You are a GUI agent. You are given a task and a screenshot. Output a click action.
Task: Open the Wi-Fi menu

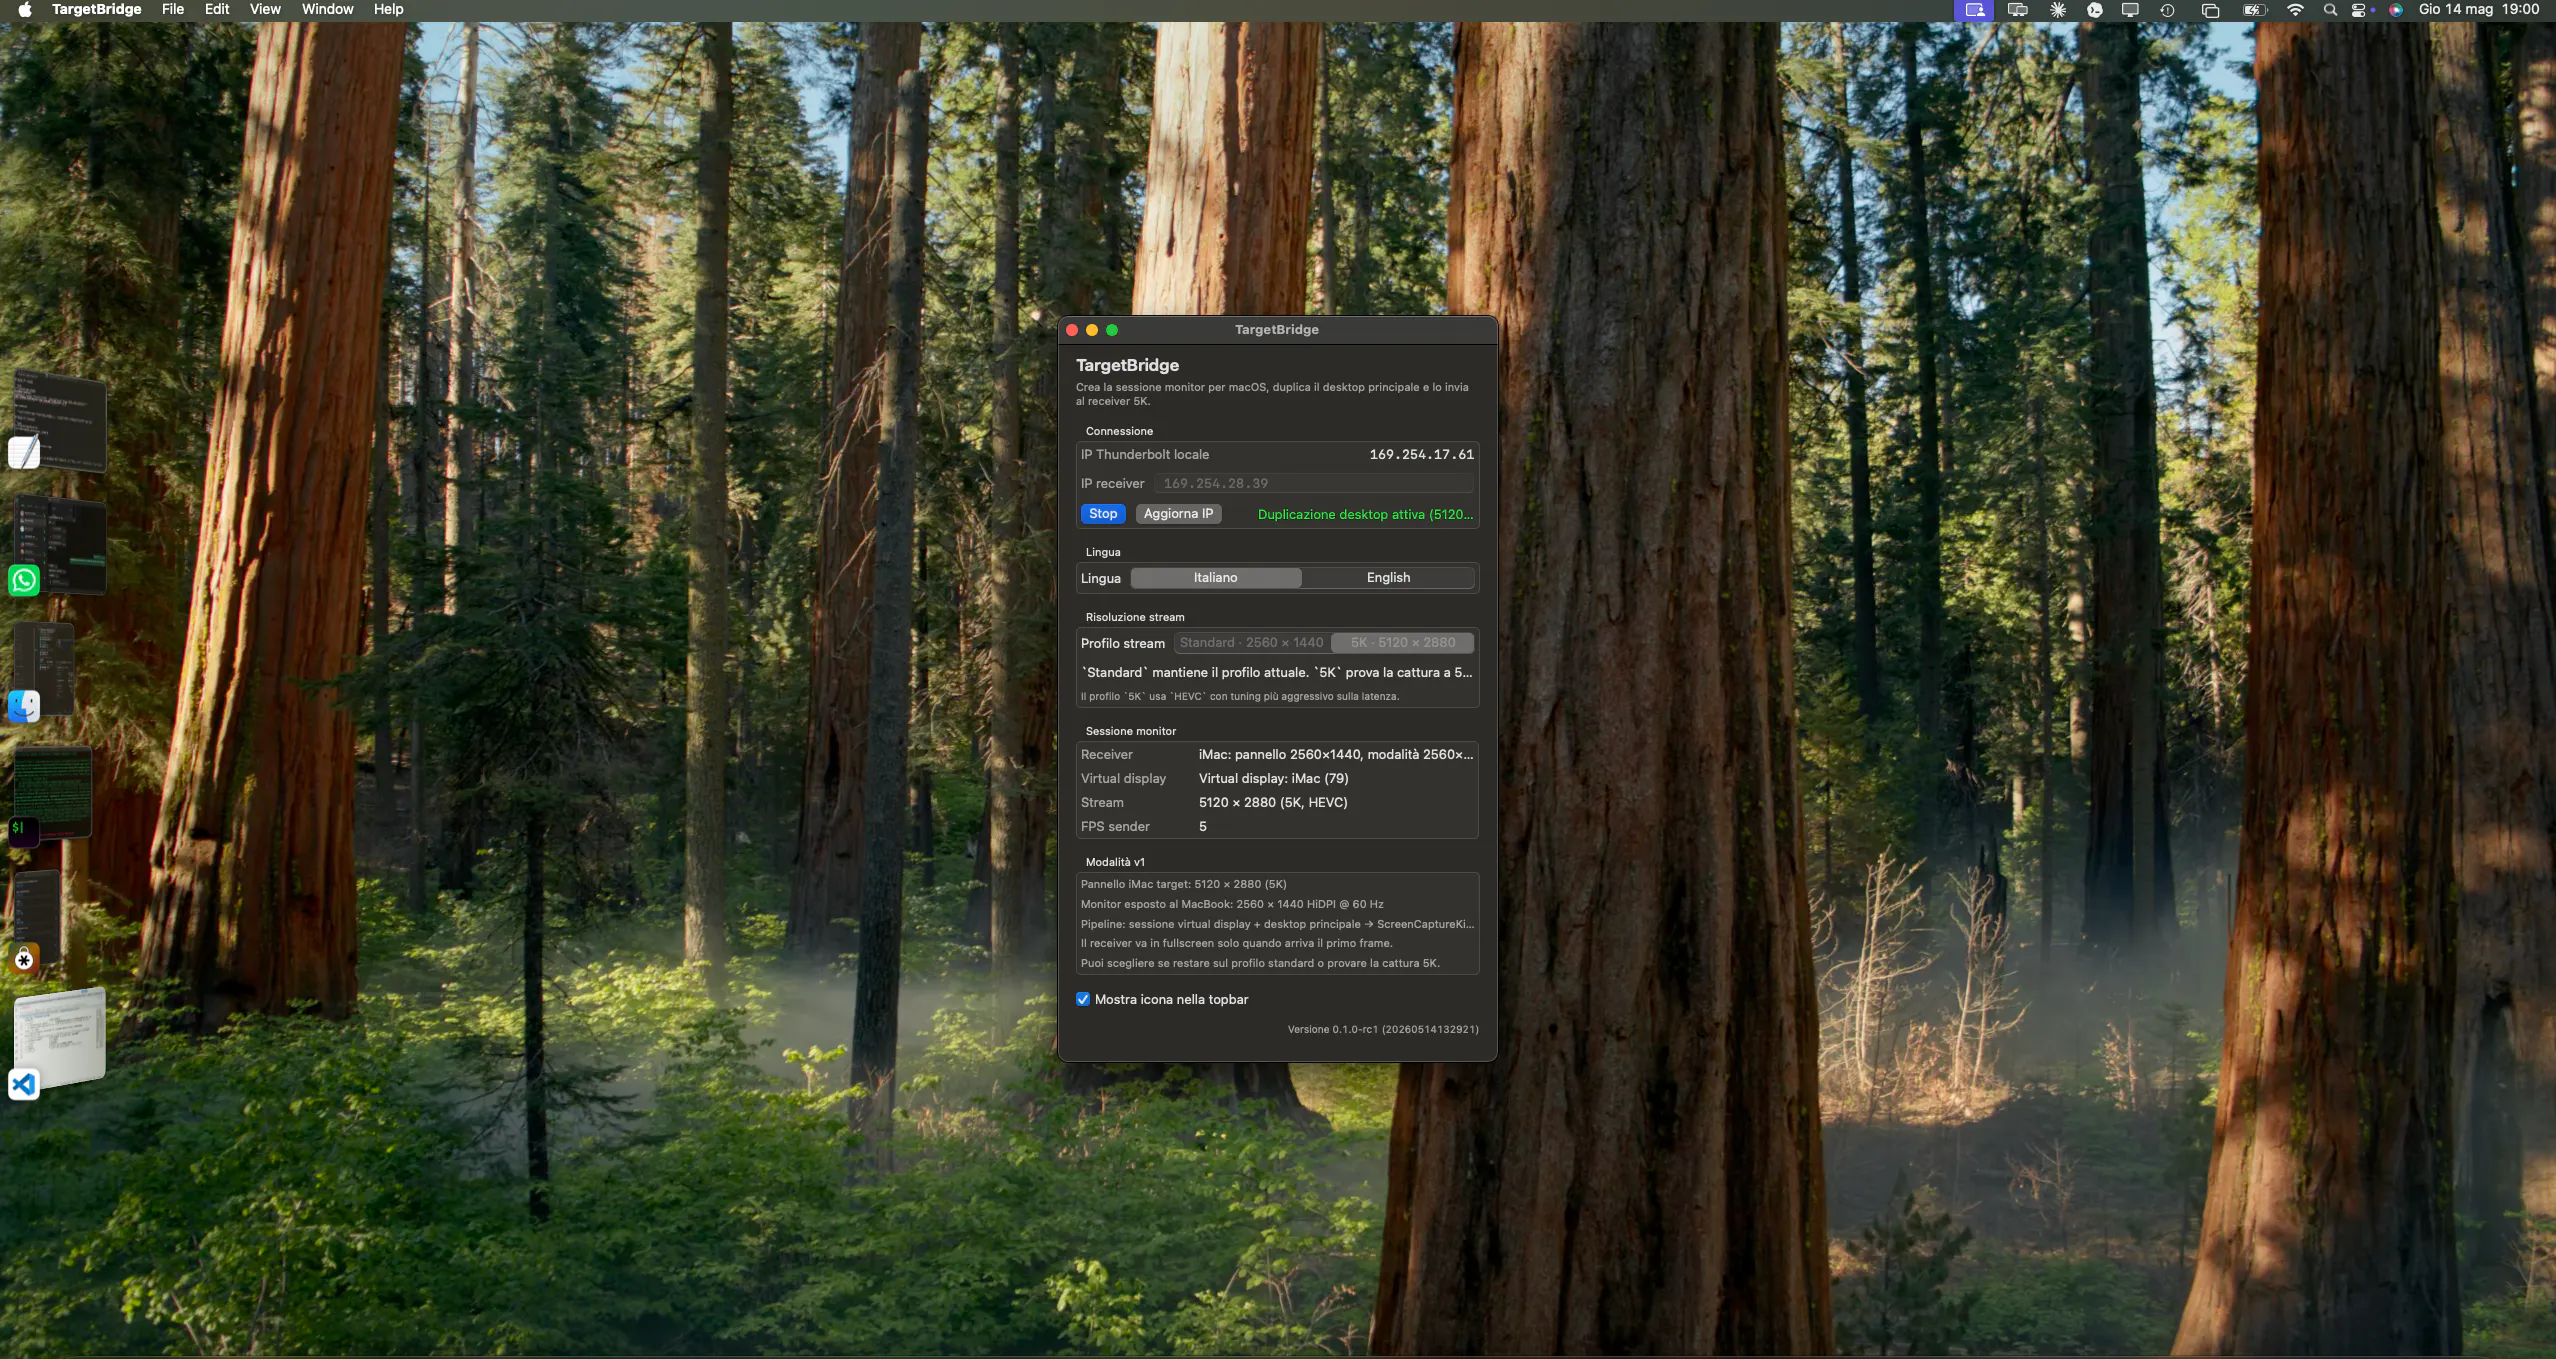coord(2295,10)
